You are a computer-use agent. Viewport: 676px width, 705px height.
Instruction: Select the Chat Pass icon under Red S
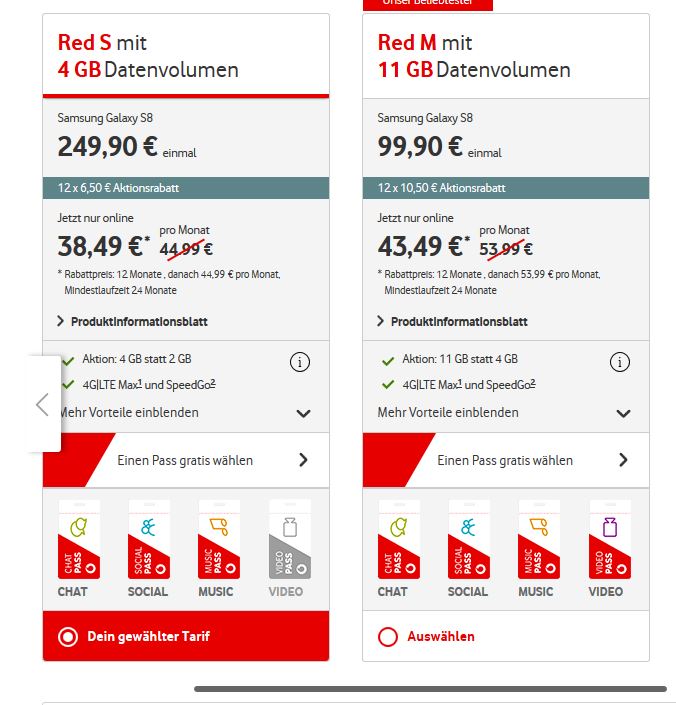72,540
